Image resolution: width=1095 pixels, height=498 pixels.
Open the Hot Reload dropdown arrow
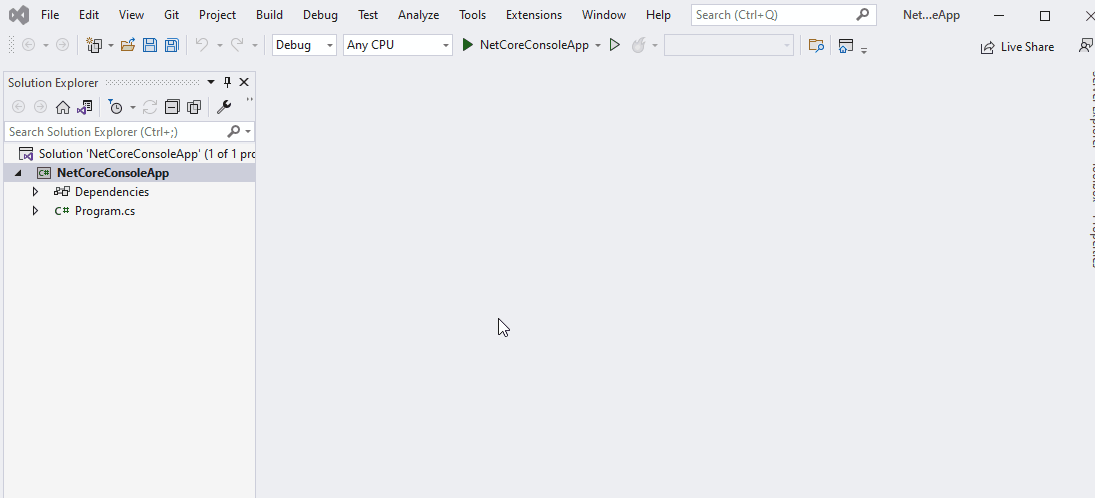(654, 46)
